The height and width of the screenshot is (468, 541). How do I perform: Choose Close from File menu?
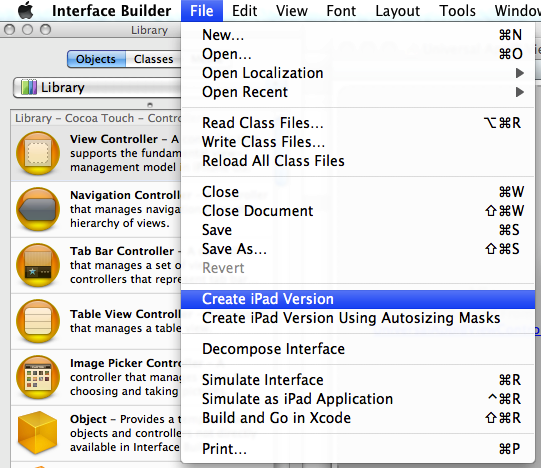[x=358, y=192]
